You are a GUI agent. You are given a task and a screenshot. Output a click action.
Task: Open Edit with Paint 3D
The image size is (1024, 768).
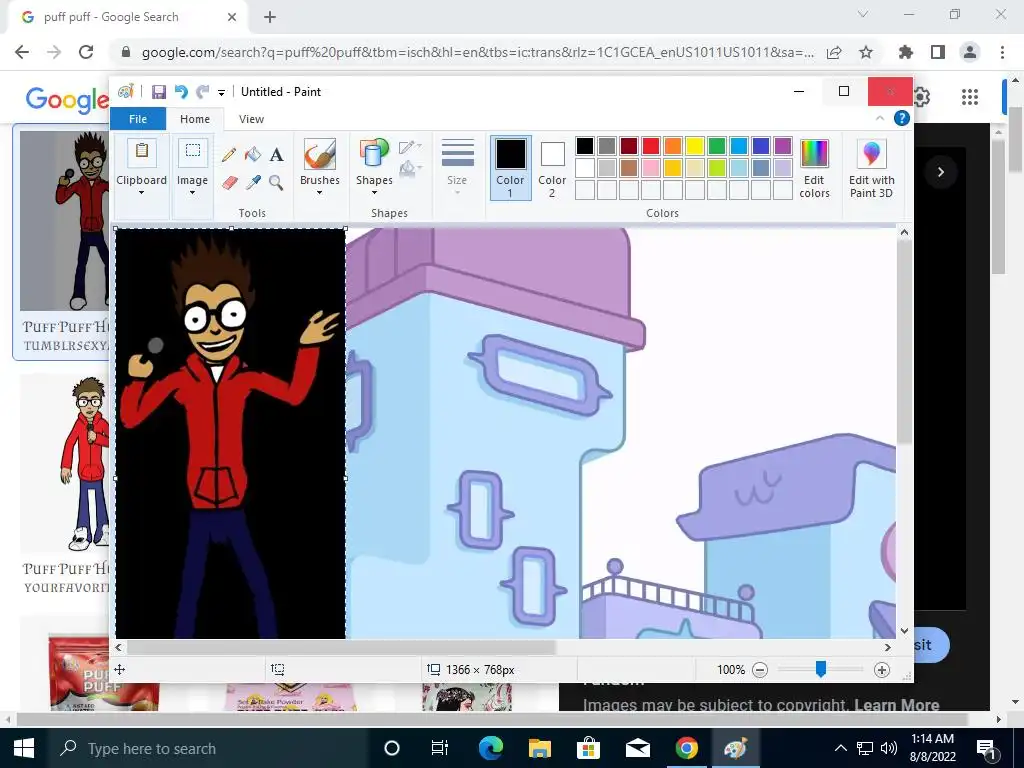[871, 168]
